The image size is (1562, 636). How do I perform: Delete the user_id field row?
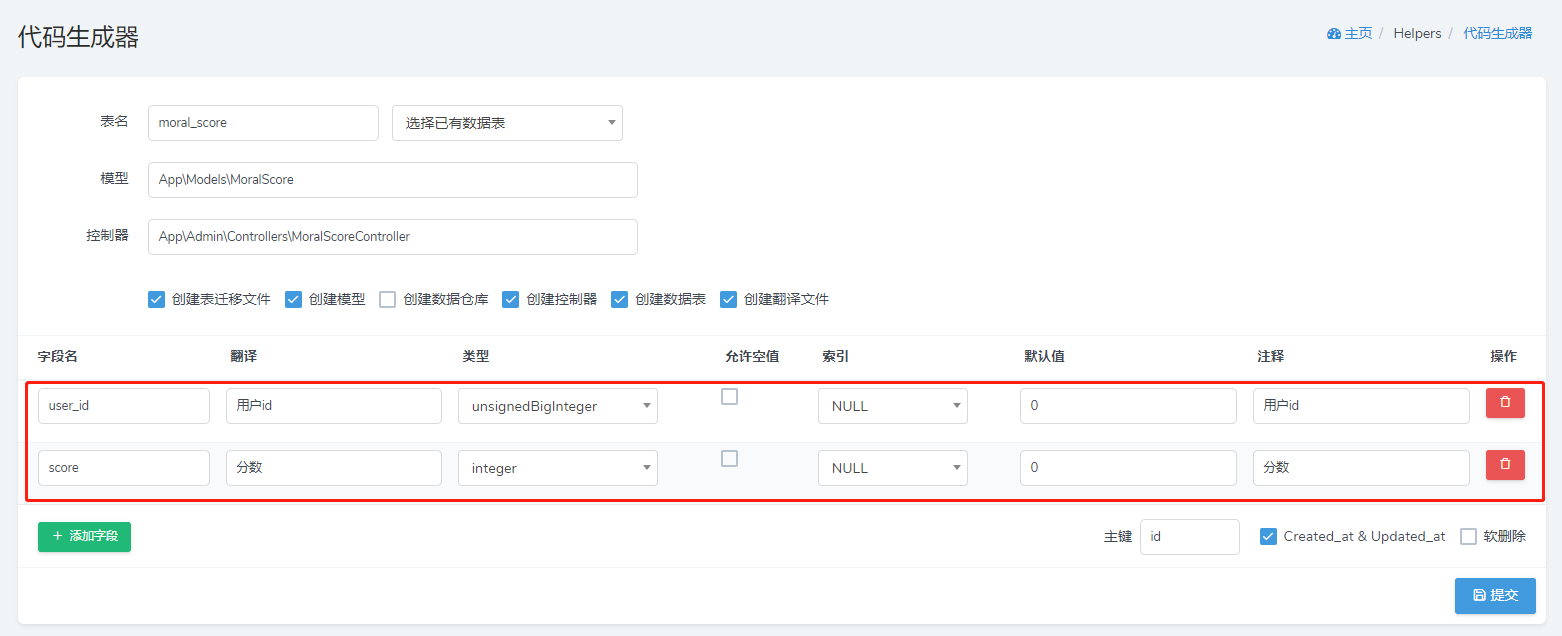pos(1505,403)
